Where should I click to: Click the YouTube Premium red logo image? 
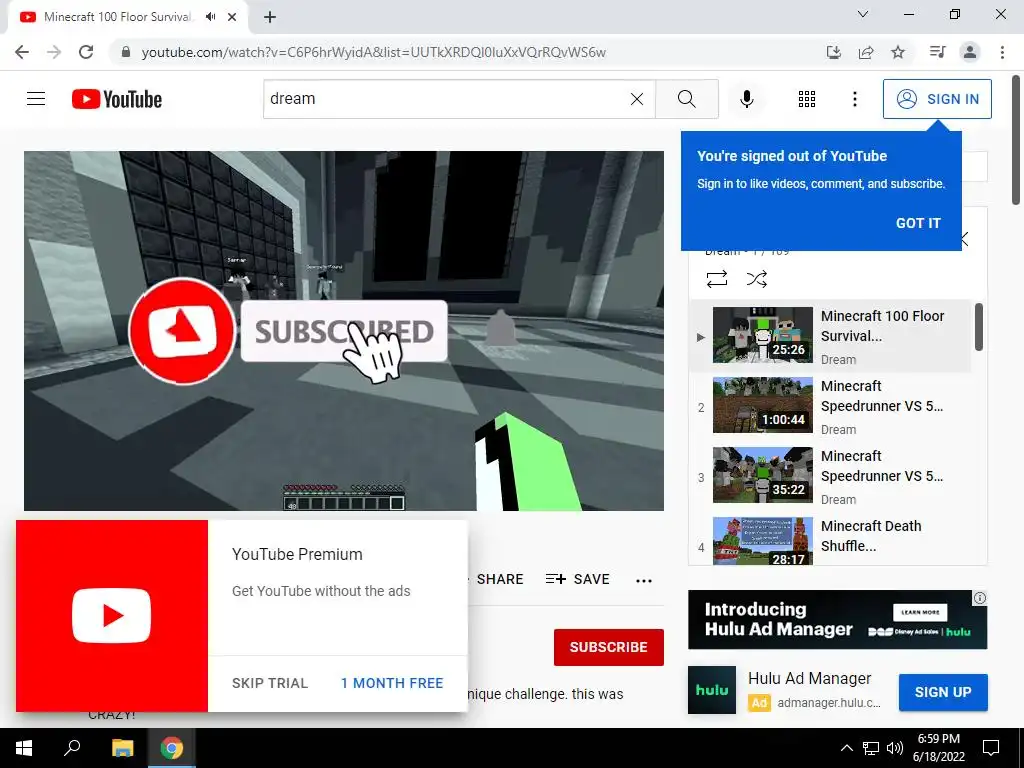(112, 616)
